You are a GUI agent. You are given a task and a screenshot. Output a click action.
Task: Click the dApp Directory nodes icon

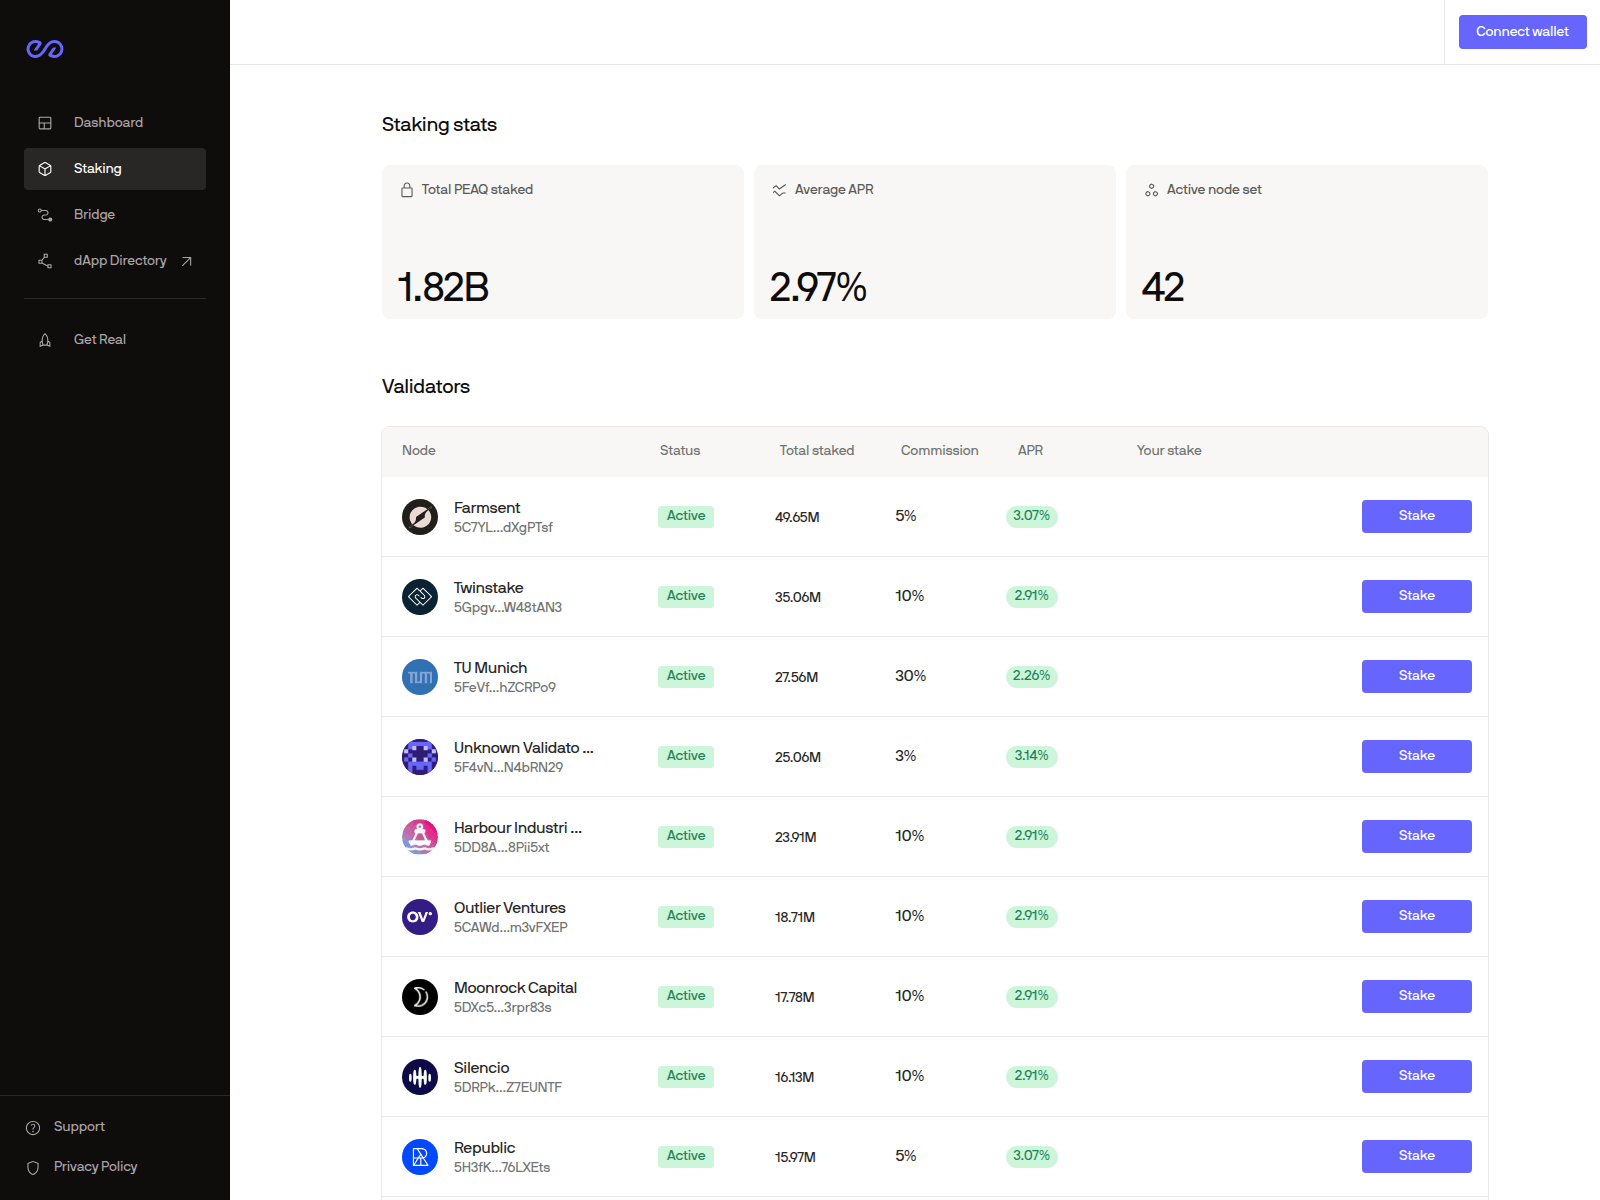click(x=45, y=261)
